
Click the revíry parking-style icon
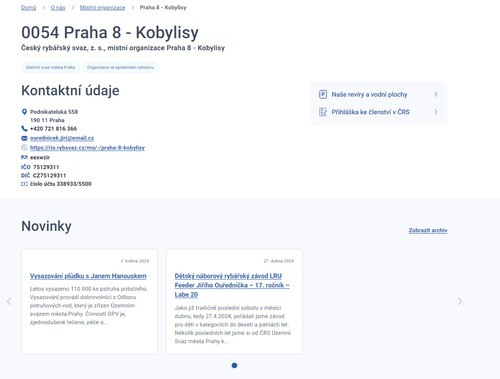point(323,94)
